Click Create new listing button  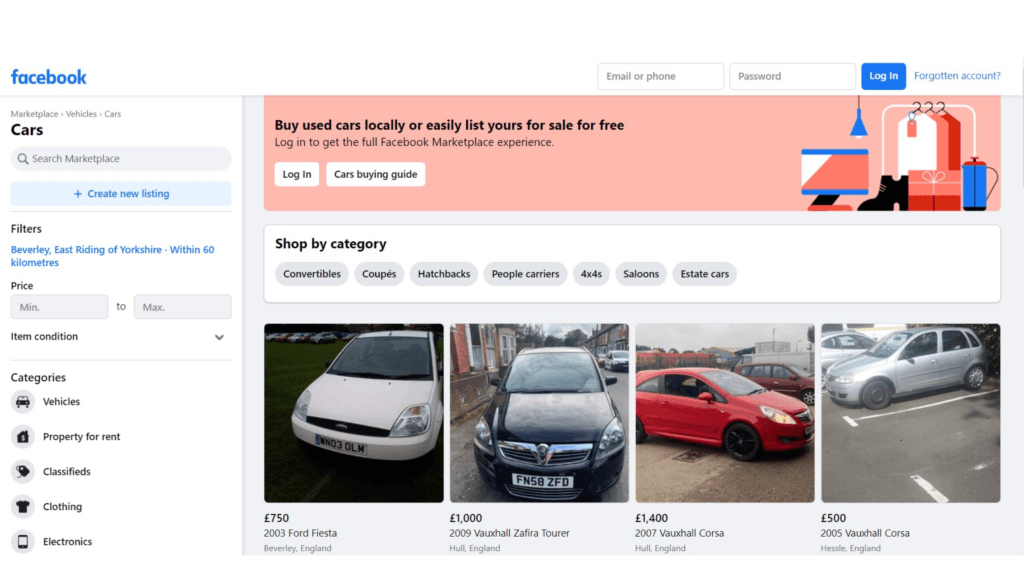(x=121, y=194)
